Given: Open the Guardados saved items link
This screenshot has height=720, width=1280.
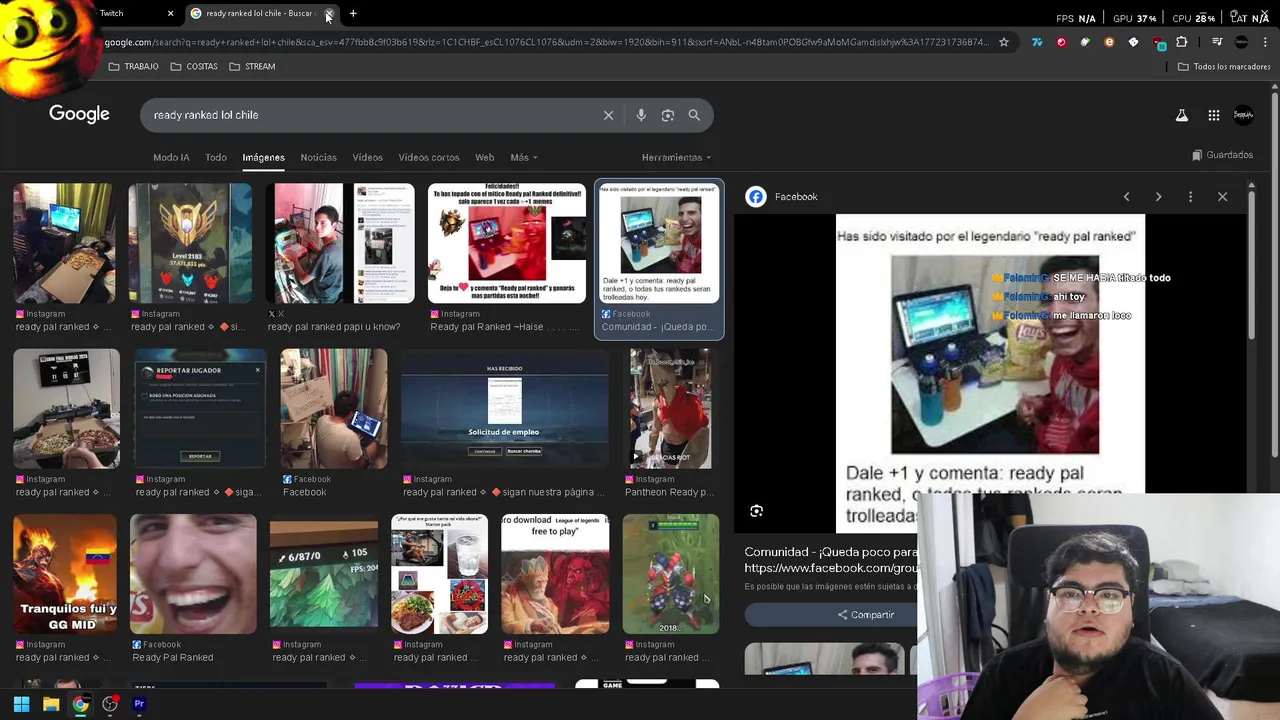Looking at the screenshot, I should [1222, 155].
